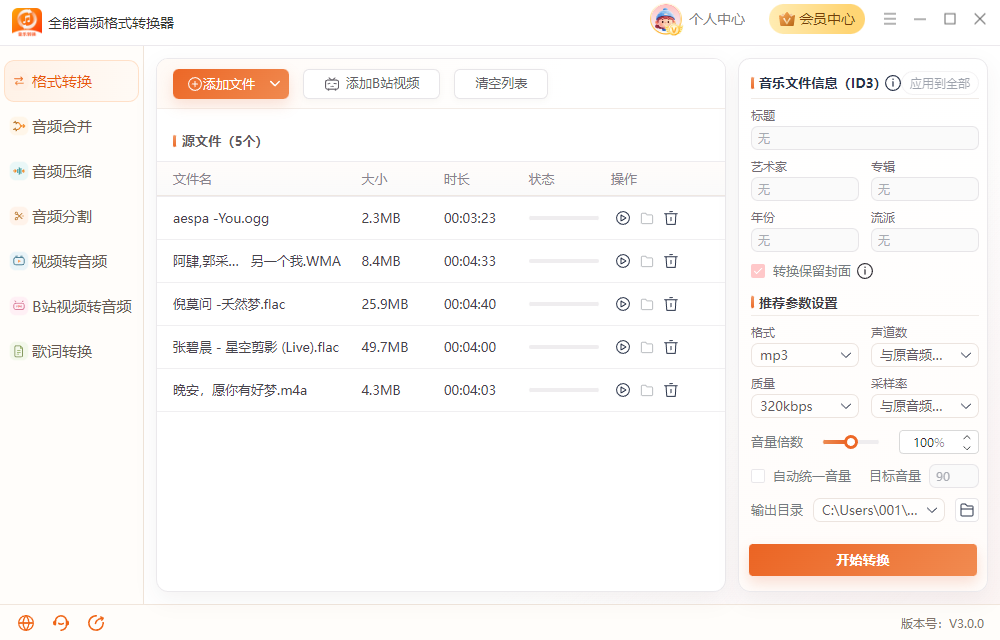Play the 另一个我.WMA file
This screenshot has width=1000, height=640.
click(622, 261)
